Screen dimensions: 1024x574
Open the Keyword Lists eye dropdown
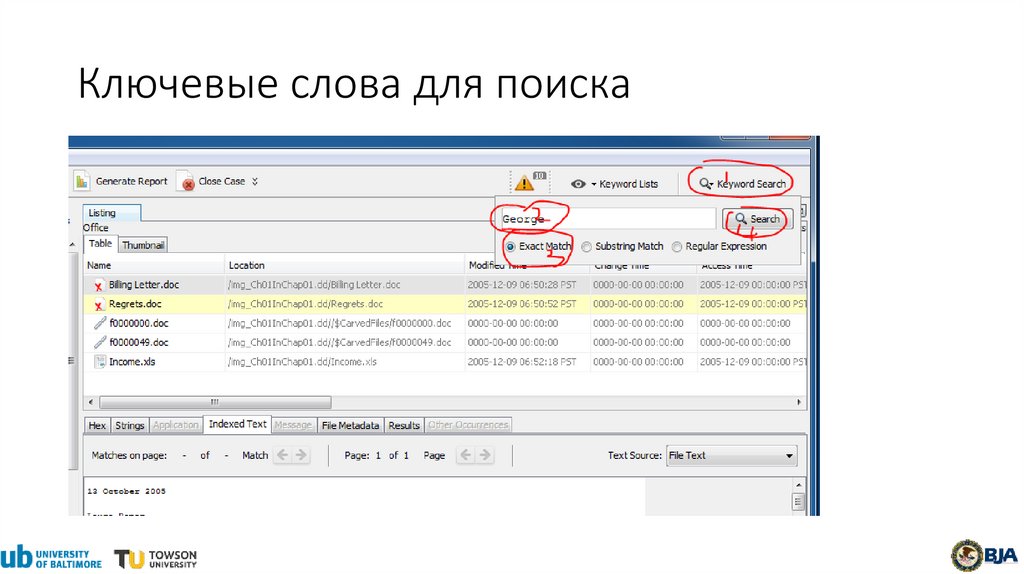(x=579, y=184)
